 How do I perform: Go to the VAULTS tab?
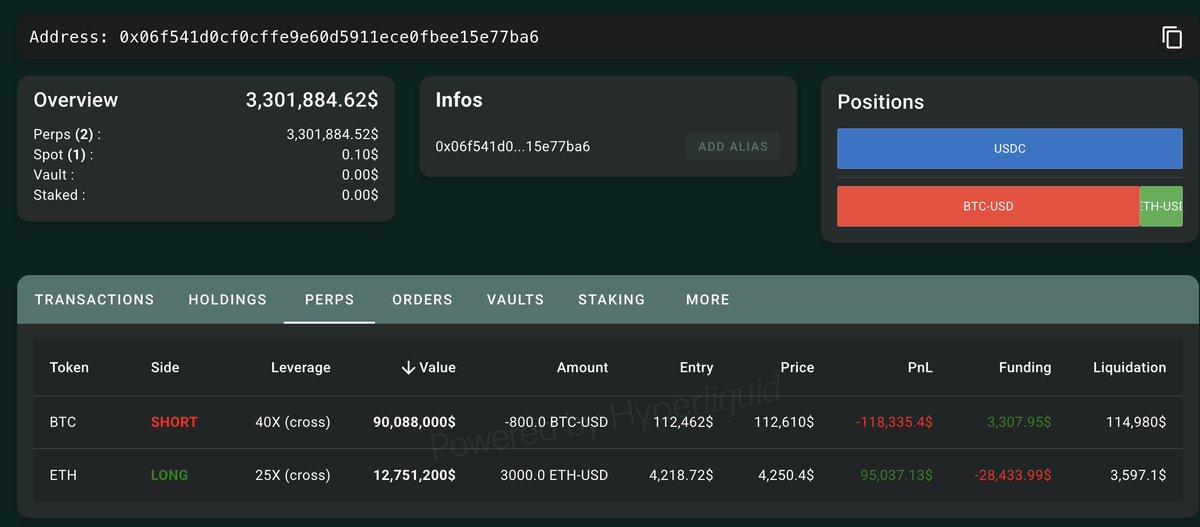pos(515,299)
